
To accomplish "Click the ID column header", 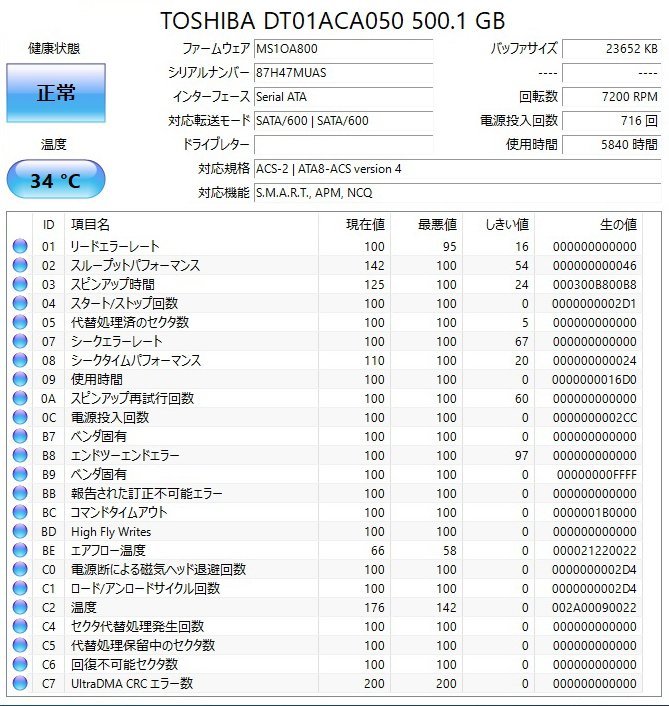I will click(49, 224).
